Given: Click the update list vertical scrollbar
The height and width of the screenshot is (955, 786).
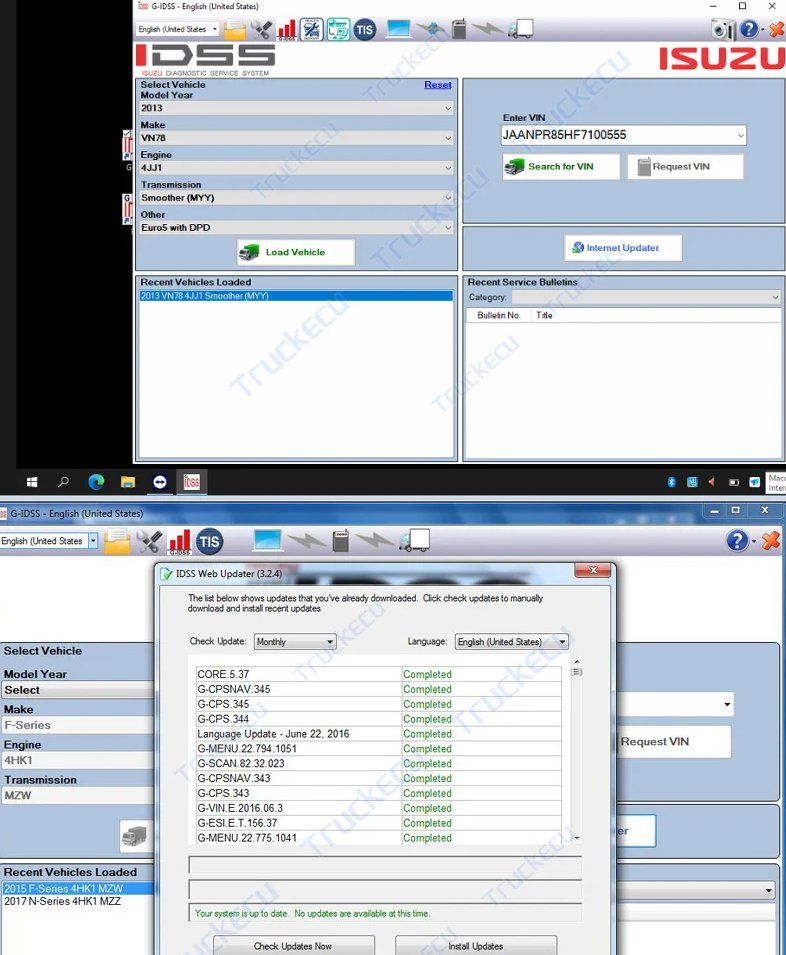Looking at the screenshot, I should pyautogui.click(x=576, y=750).
